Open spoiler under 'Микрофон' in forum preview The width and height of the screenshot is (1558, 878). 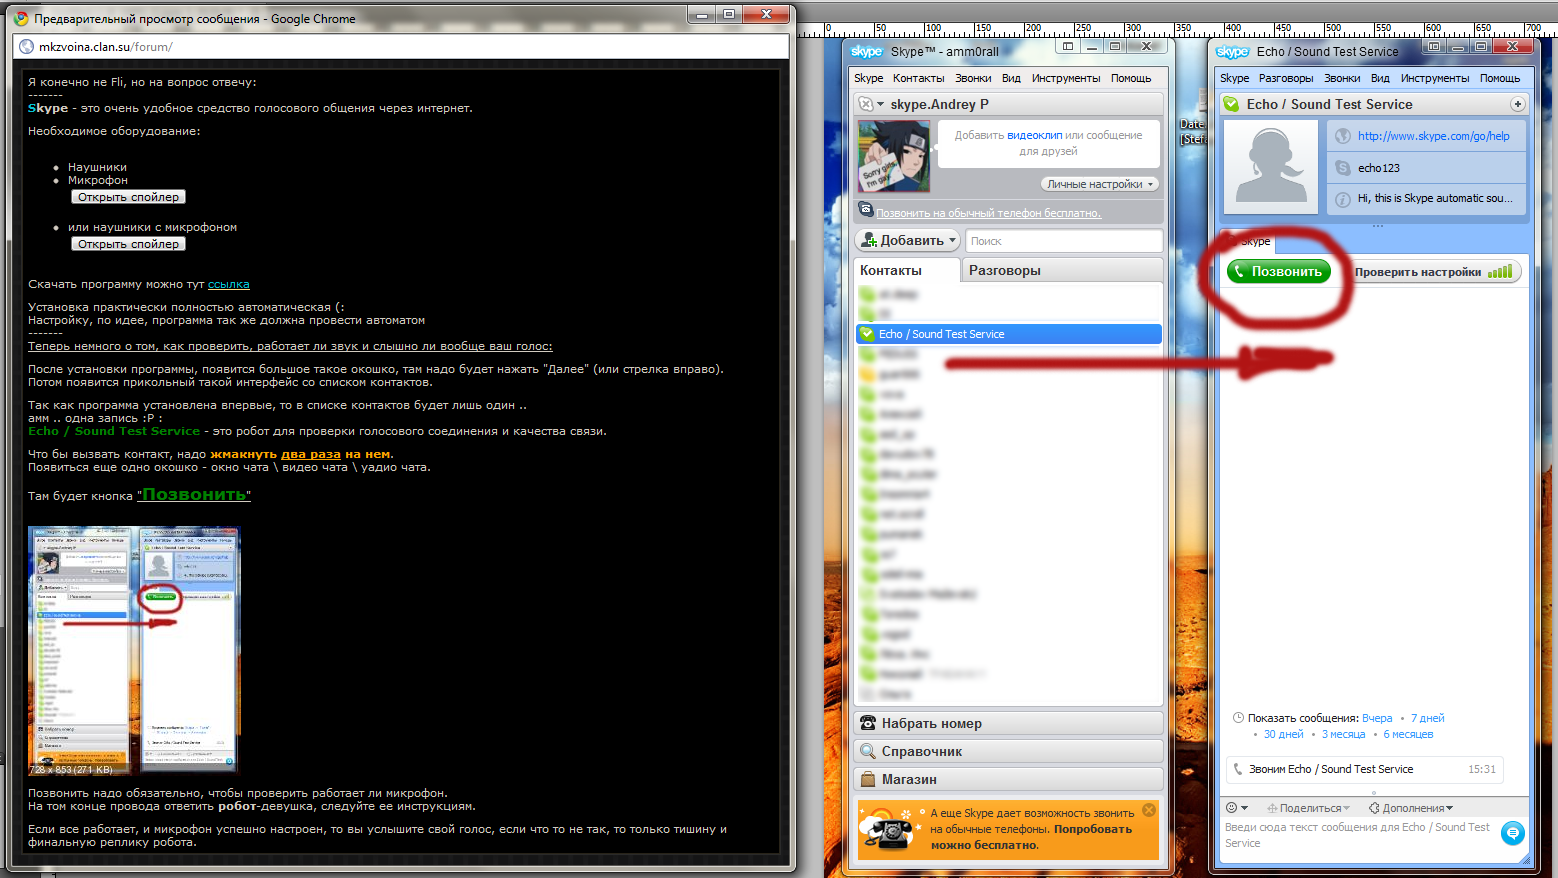pos(128,197)
